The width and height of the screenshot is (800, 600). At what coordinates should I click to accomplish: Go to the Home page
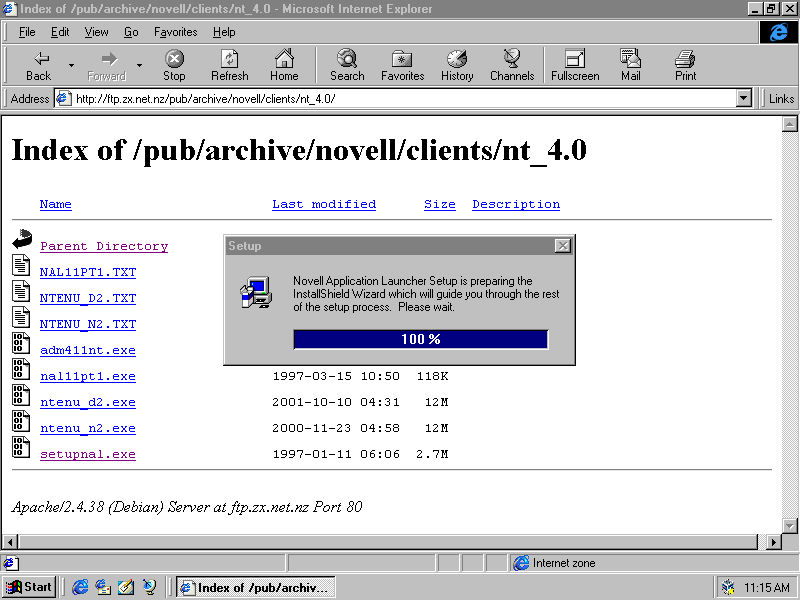pos(284,65)
